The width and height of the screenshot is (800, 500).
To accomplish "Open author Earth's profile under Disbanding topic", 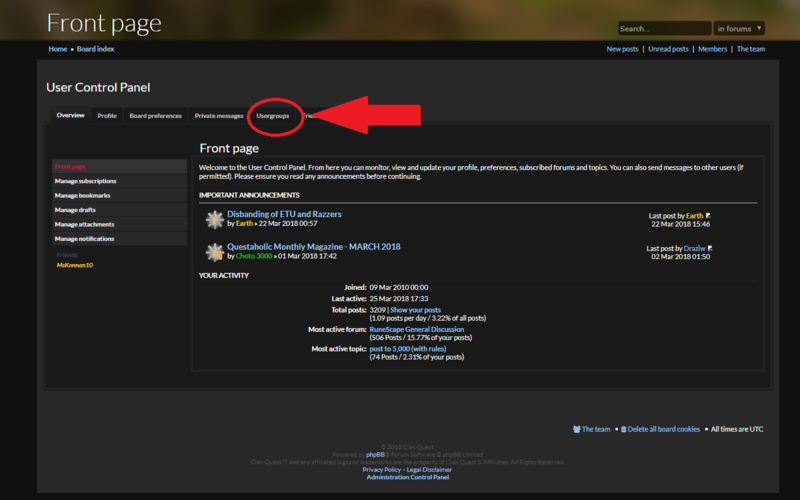I will tap(244, 223).
